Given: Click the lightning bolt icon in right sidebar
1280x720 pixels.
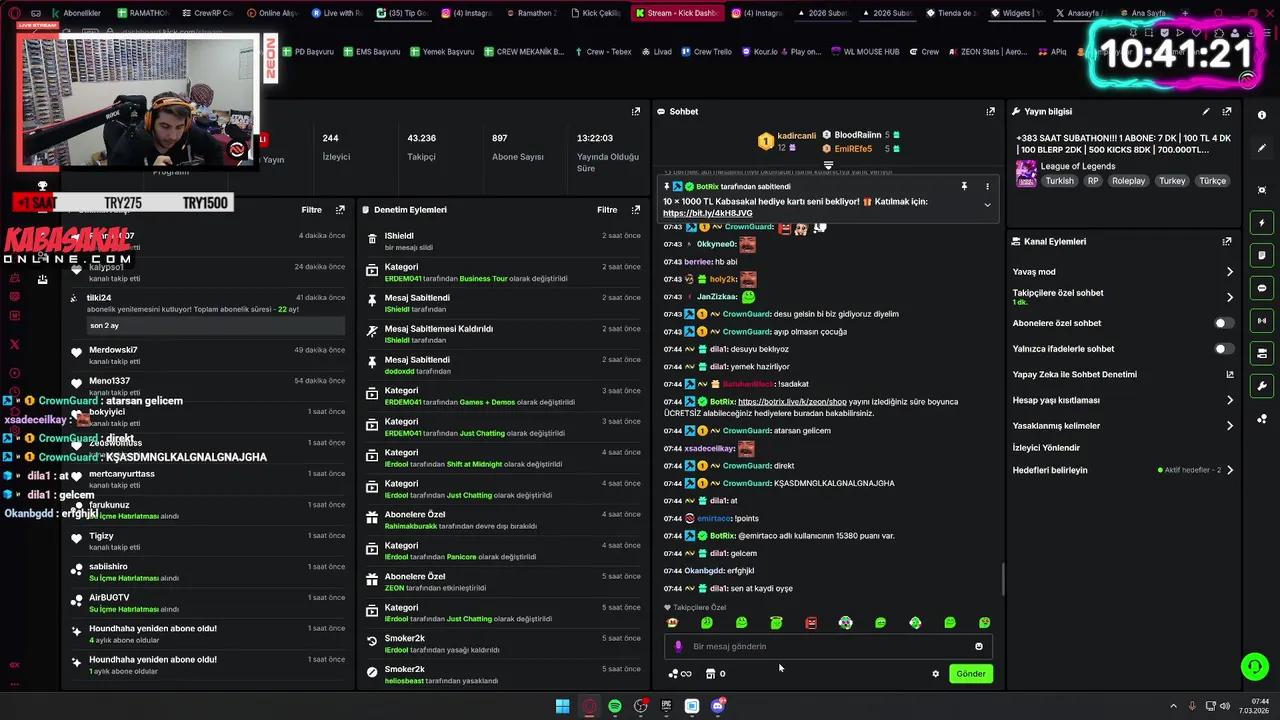Looking at the screenshot, I should (1262, 223).
